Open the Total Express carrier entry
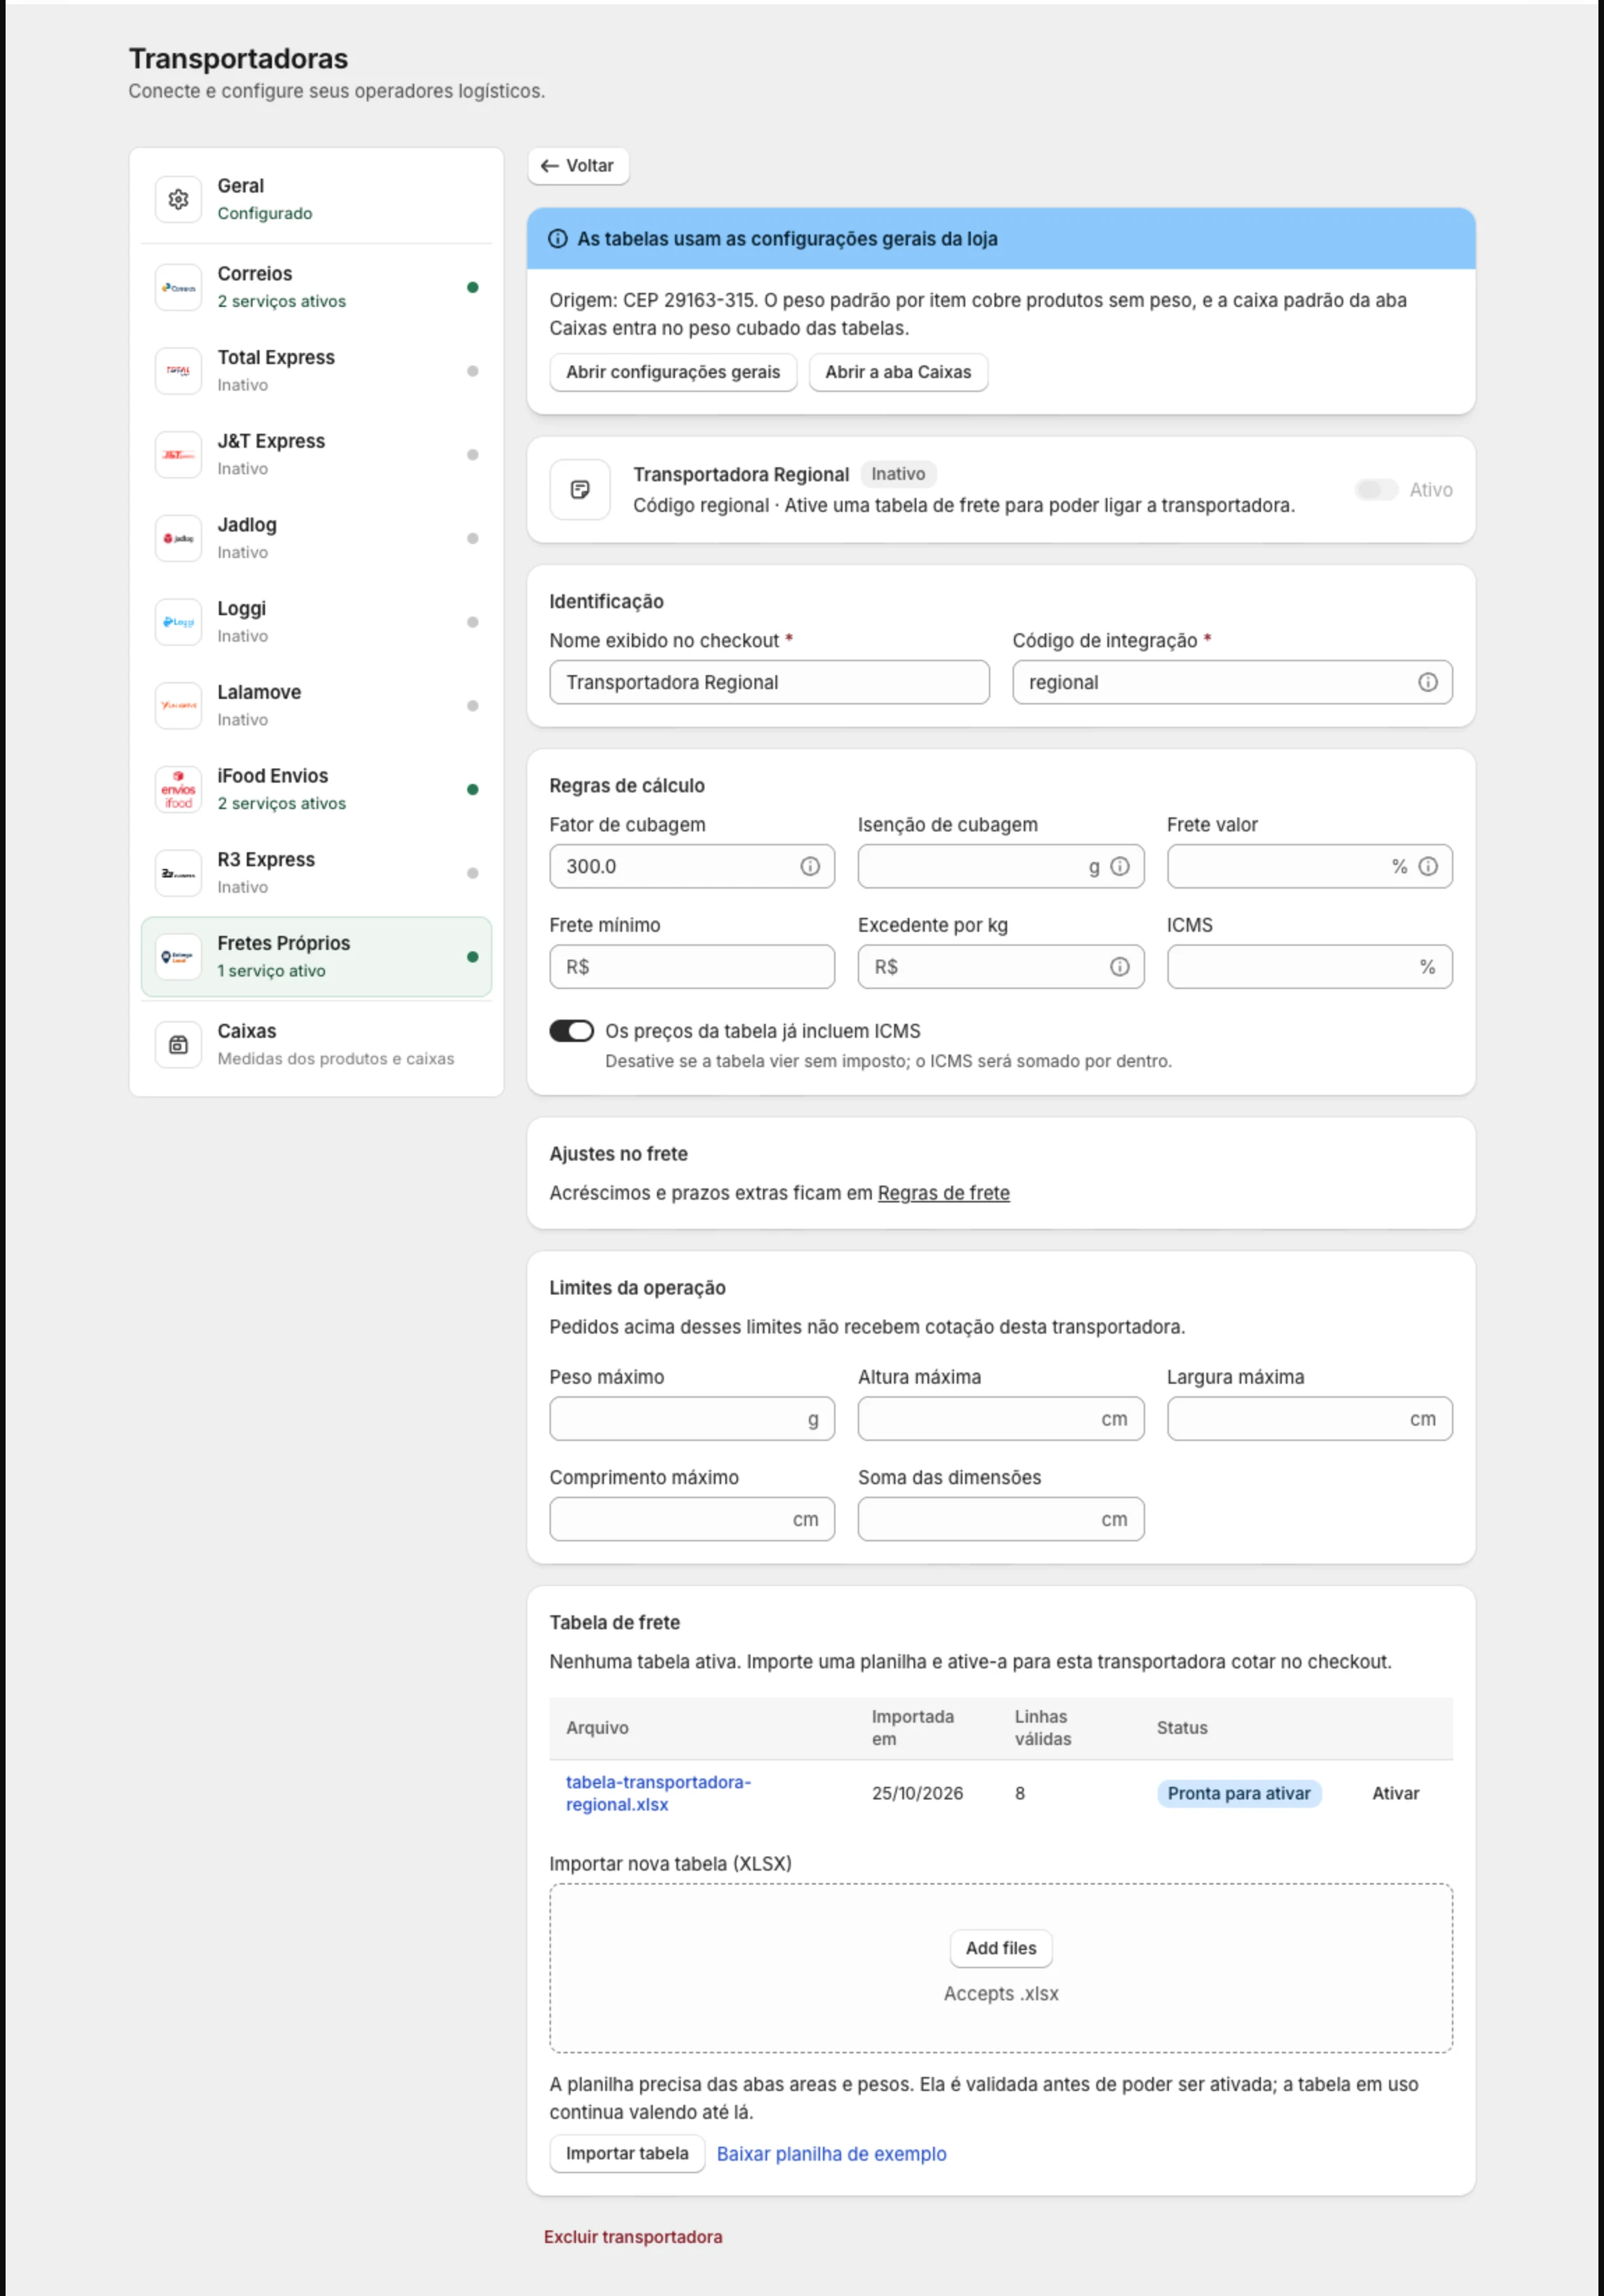Viewport: 1604px width, 2296px height. pyautogui.click(x=316, y=371)
